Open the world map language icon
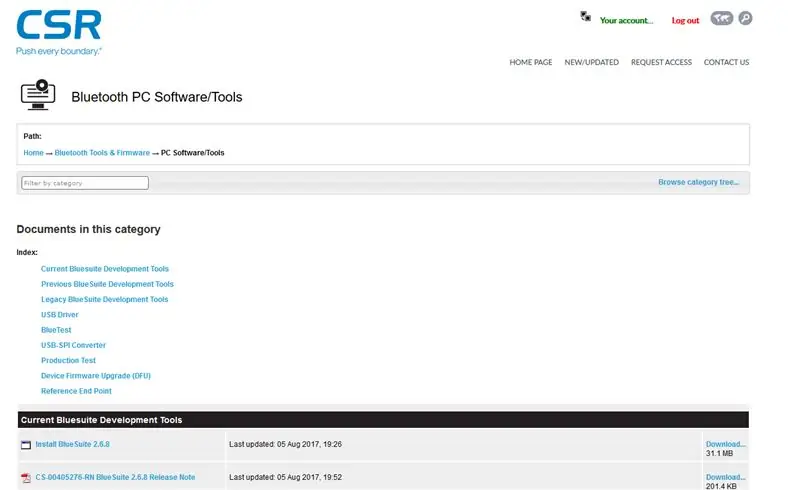 click(x=721, y=18)
